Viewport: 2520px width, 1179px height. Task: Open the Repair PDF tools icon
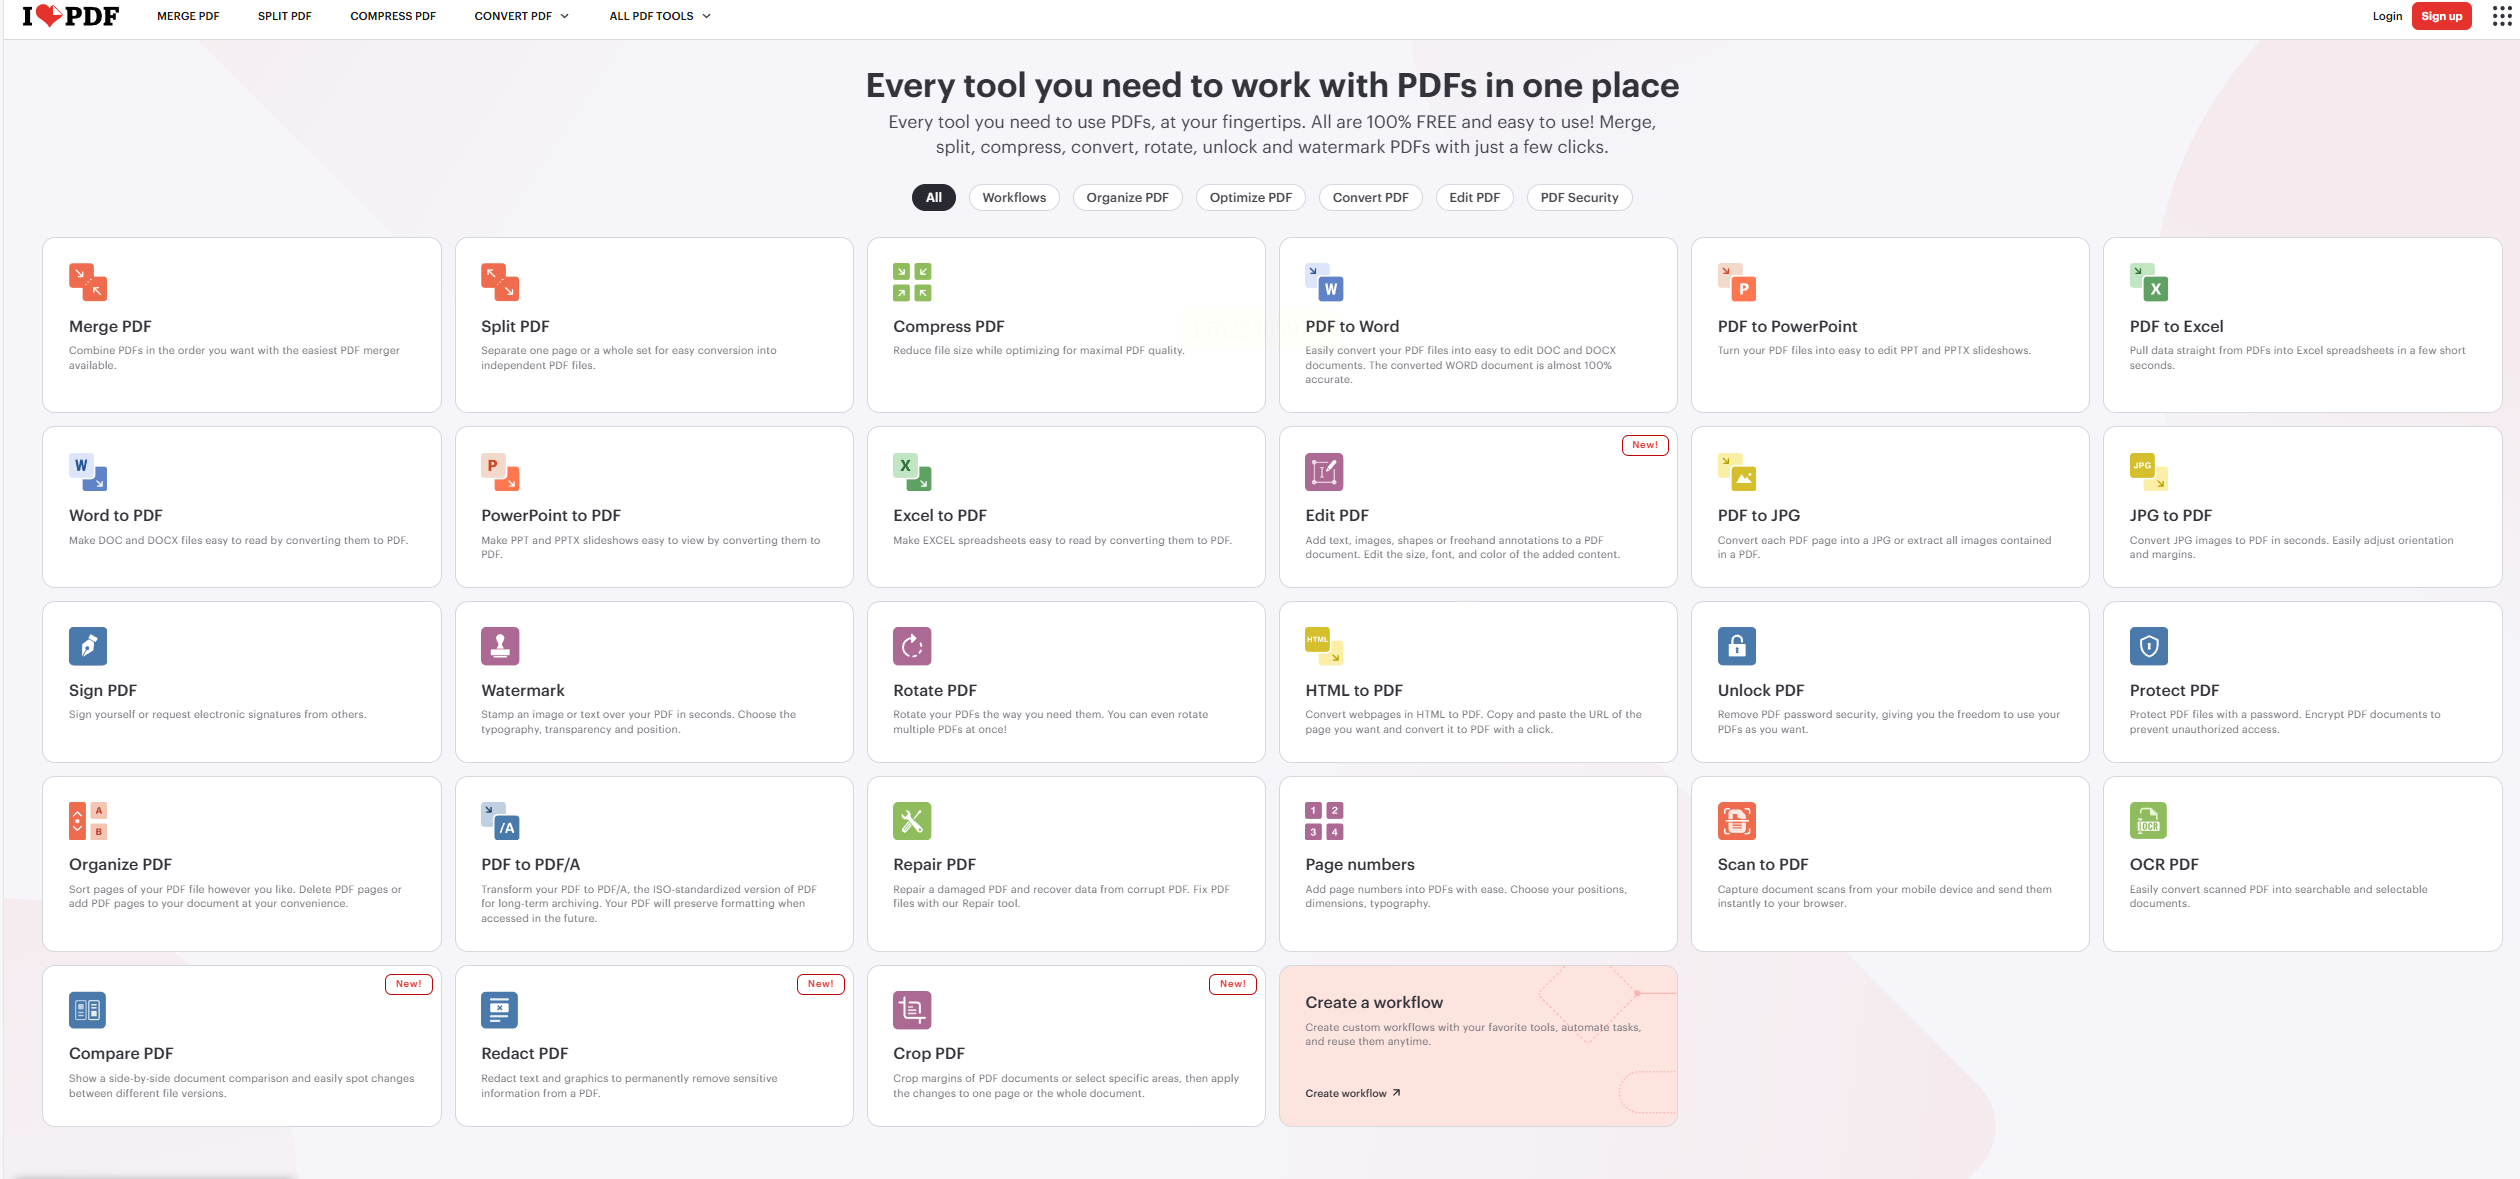tap(911, 821)
